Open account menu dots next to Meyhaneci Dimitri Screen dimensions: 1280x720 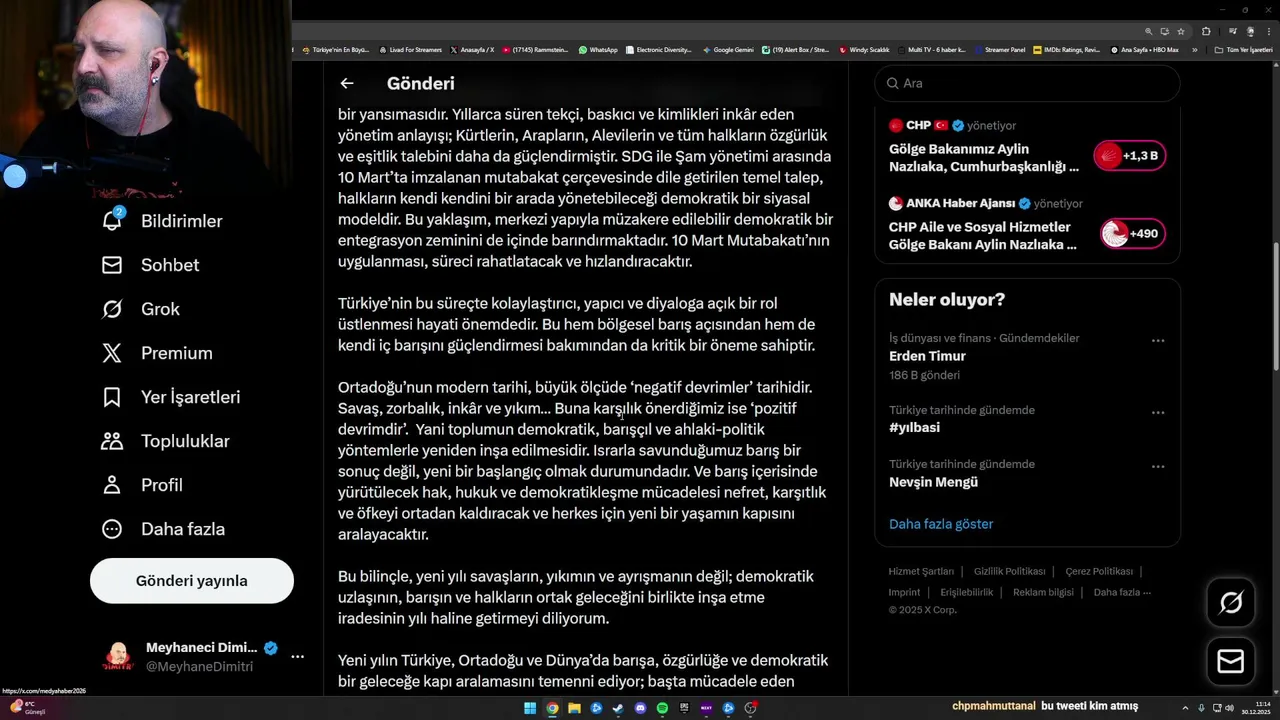coord(297,657)
